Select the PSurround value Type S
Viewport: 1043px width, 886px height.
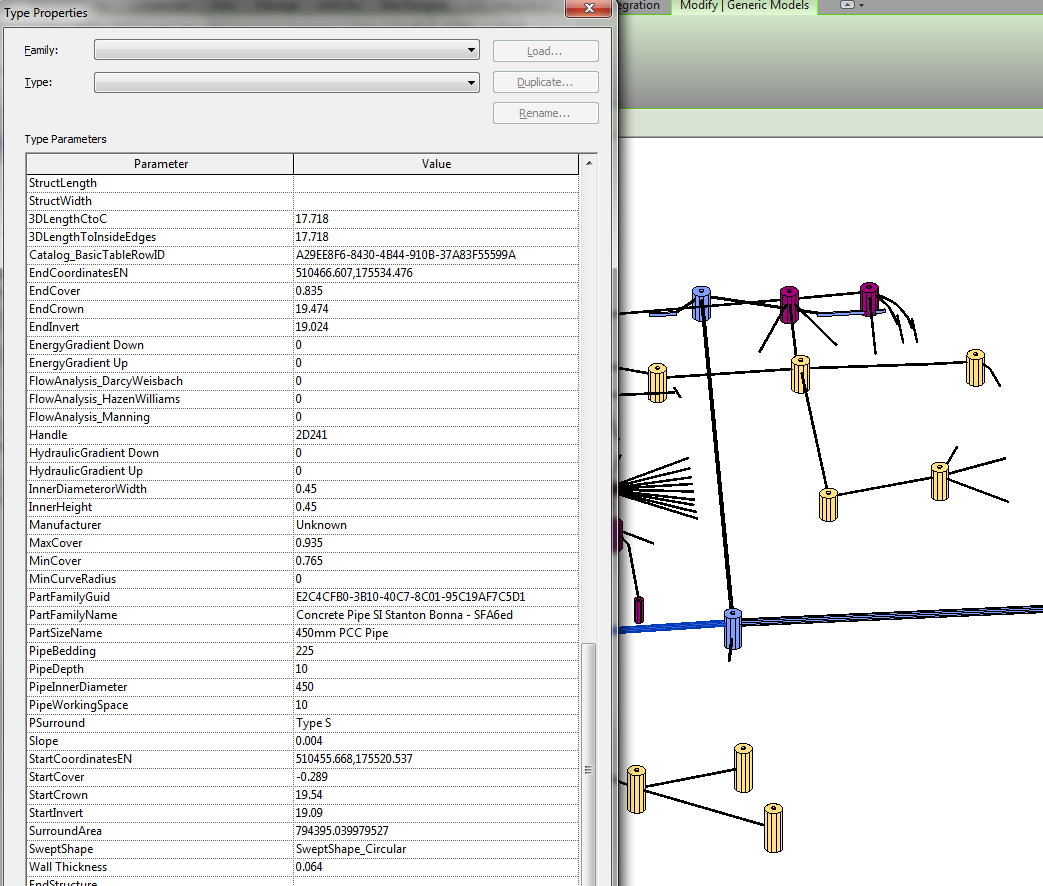[313, 722]
